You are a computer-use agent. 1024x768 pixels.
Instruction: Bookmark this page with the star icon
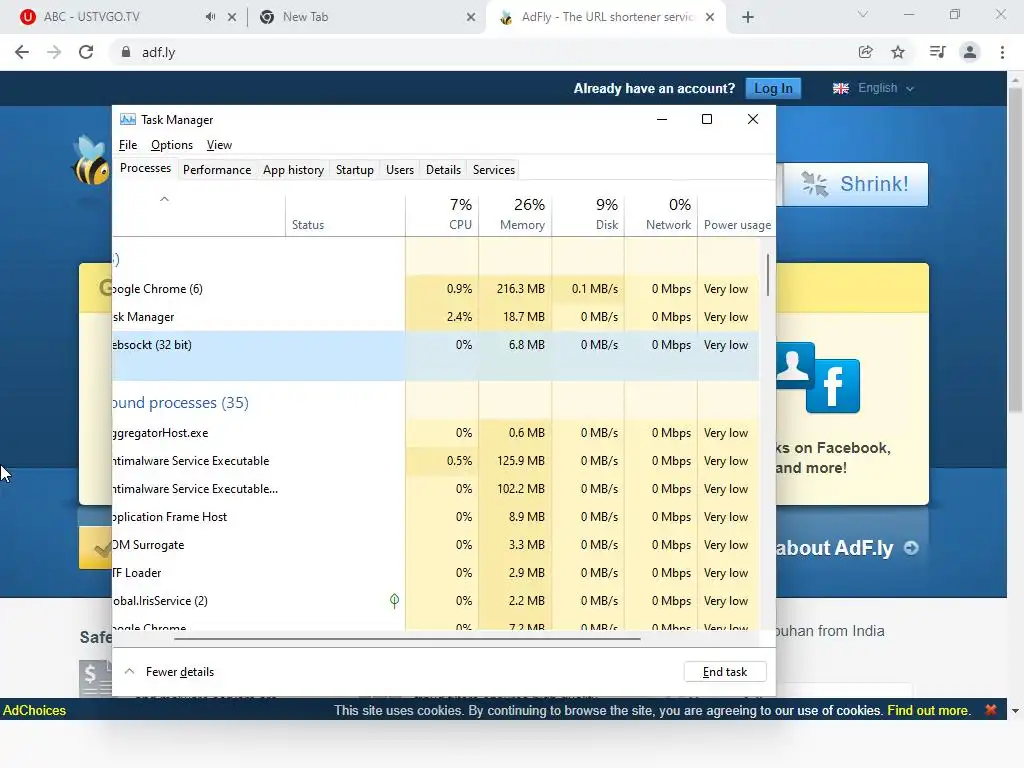coord(898,52)
